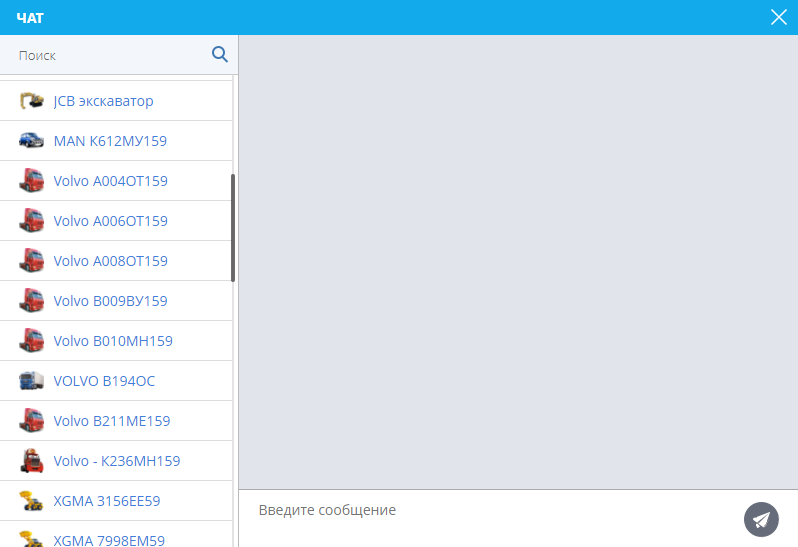Open chat with Volvo A006ОТ159
Image resolution: width=798 pixels, height=547 pixels.
(110, 221)
